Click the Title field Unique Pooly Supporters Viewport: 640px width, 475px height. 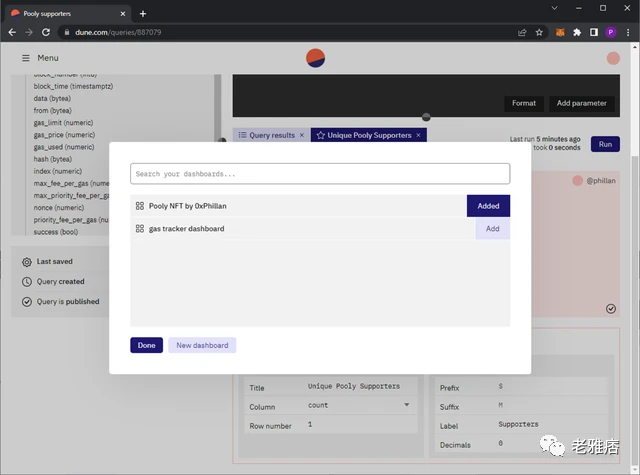tap(353, 386)
